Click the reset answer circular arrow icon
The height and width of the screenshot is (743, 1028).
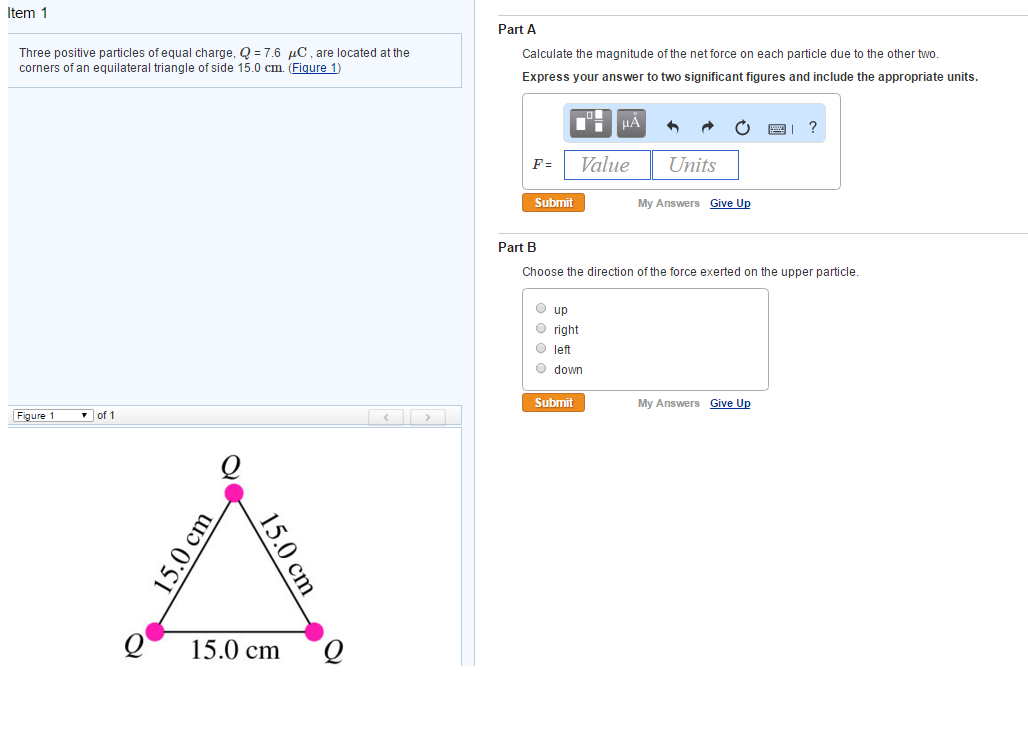click(742, 127)
